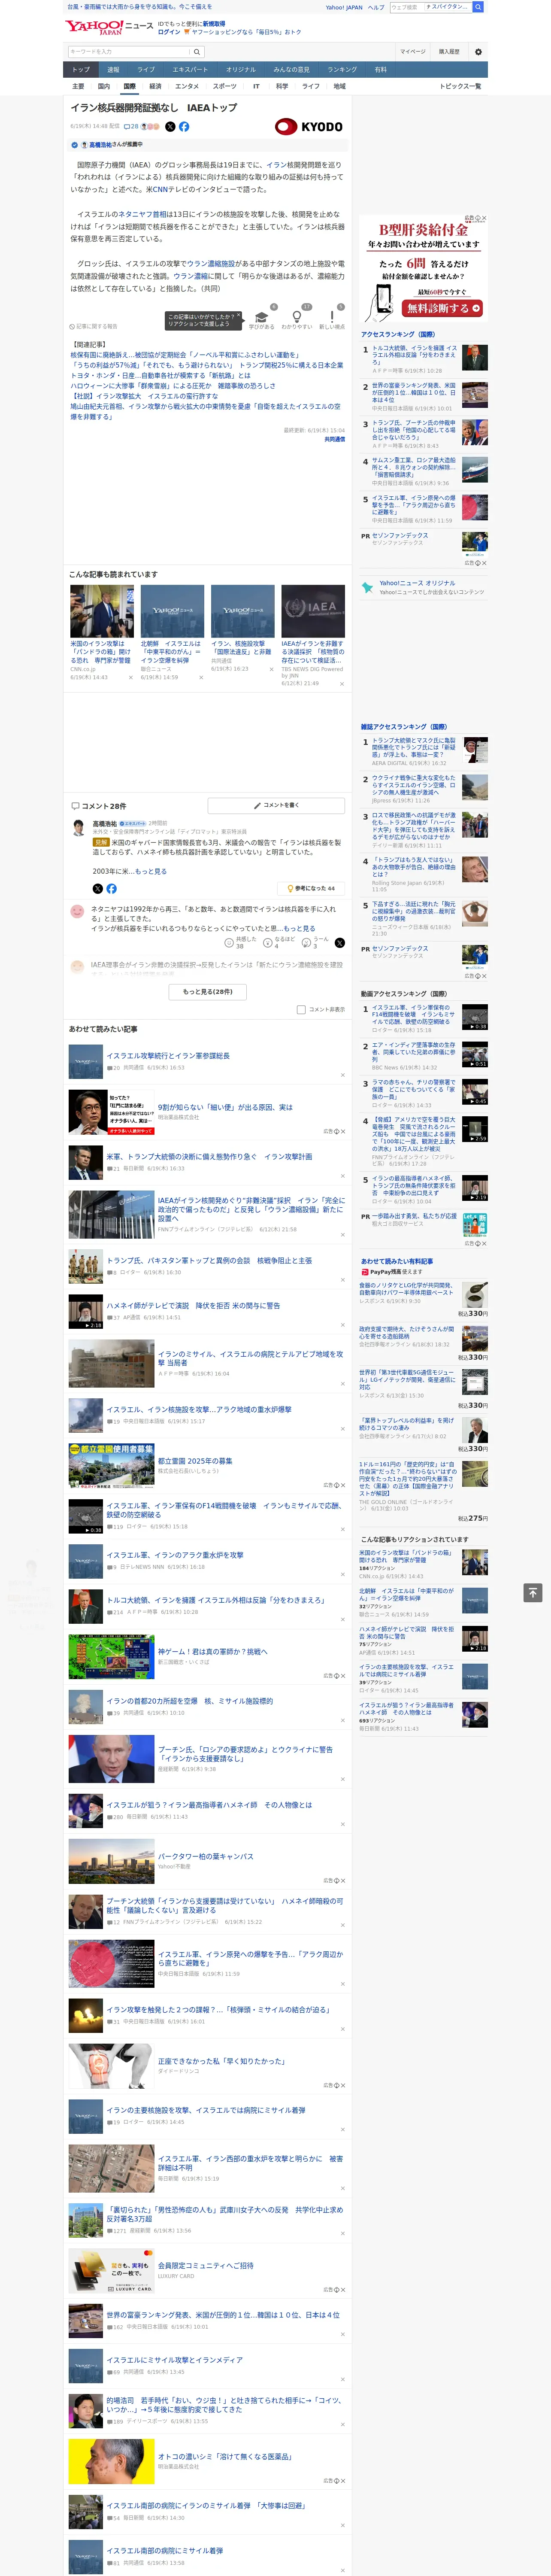551x2576 pixels.
Task: Toggle the コメント非表示 checkbox
Action: [x=301, y=1009]
